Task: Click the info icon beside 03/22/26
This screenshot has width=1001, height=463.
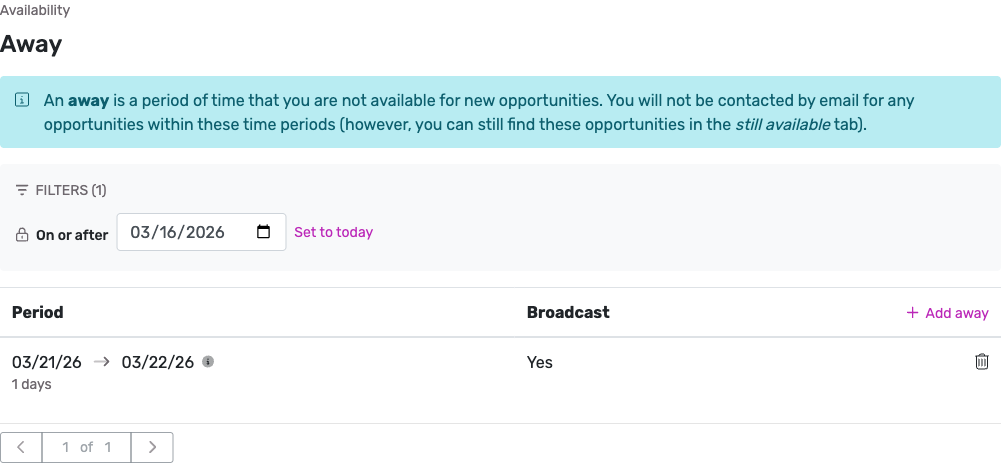Action: click(x=208, y=362)
